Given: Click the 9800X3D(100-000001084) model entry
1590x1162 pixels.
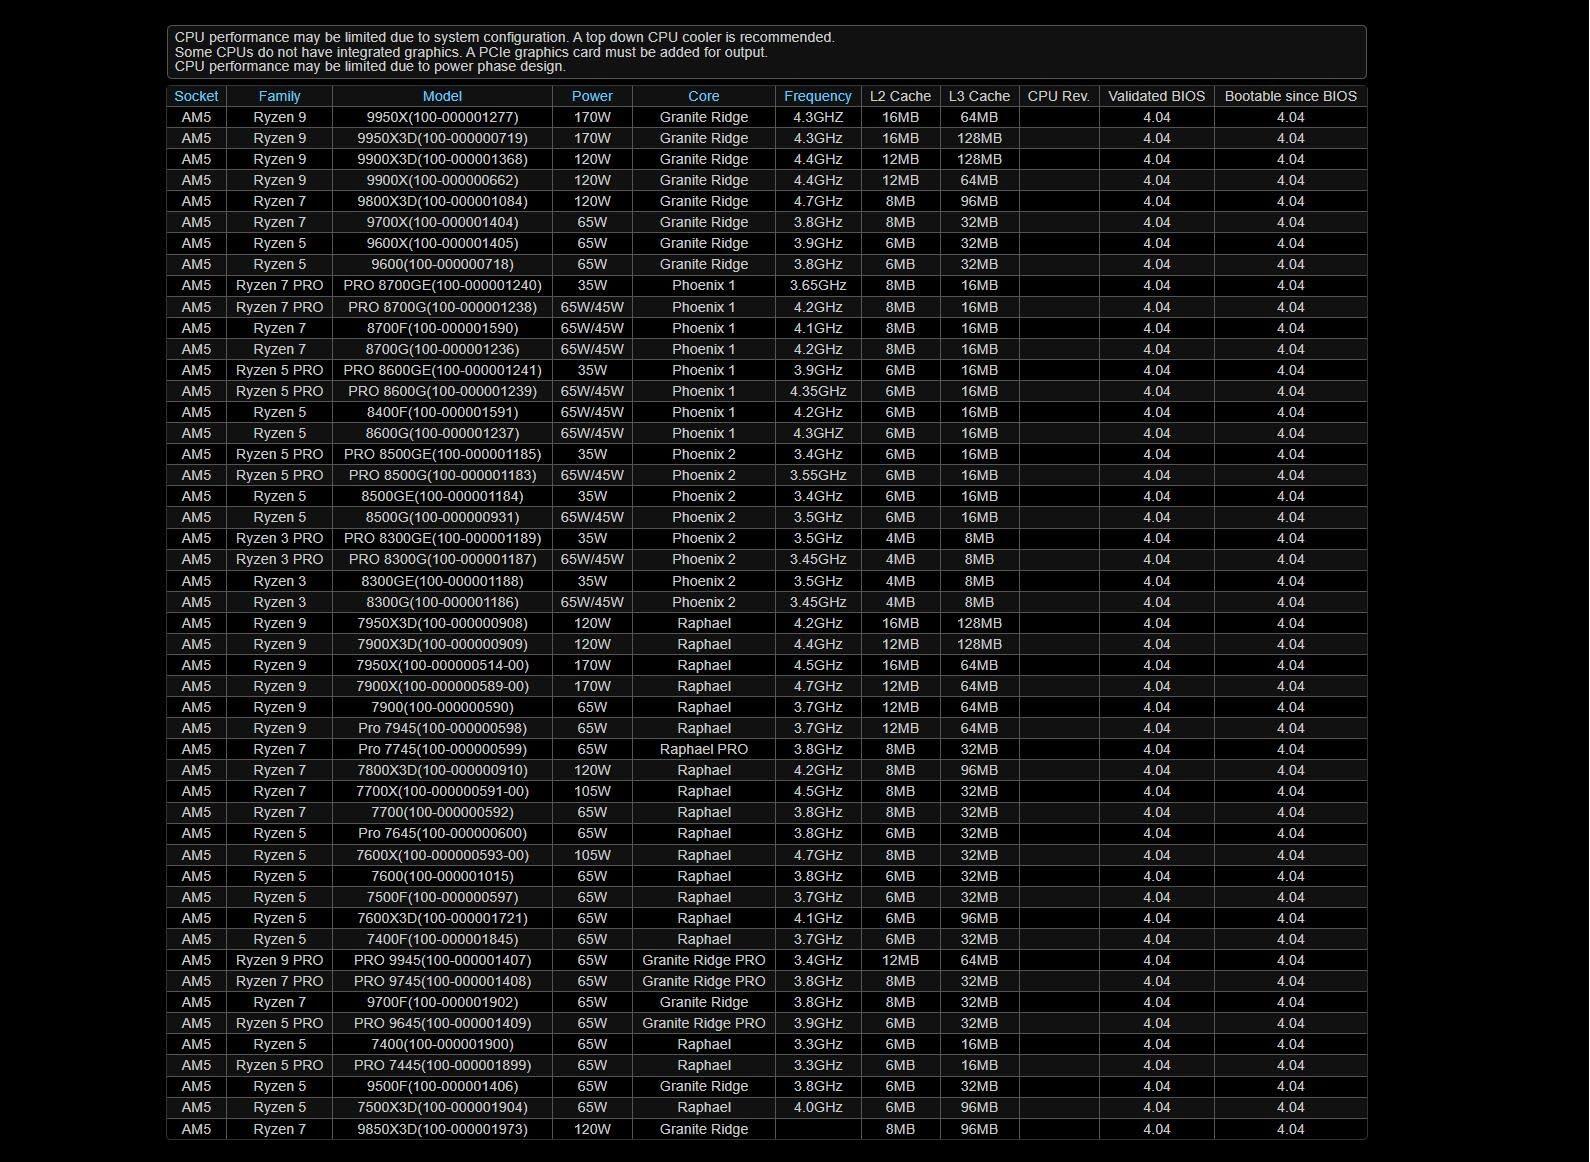Looking at the screenshot, I should coord(442,201).
